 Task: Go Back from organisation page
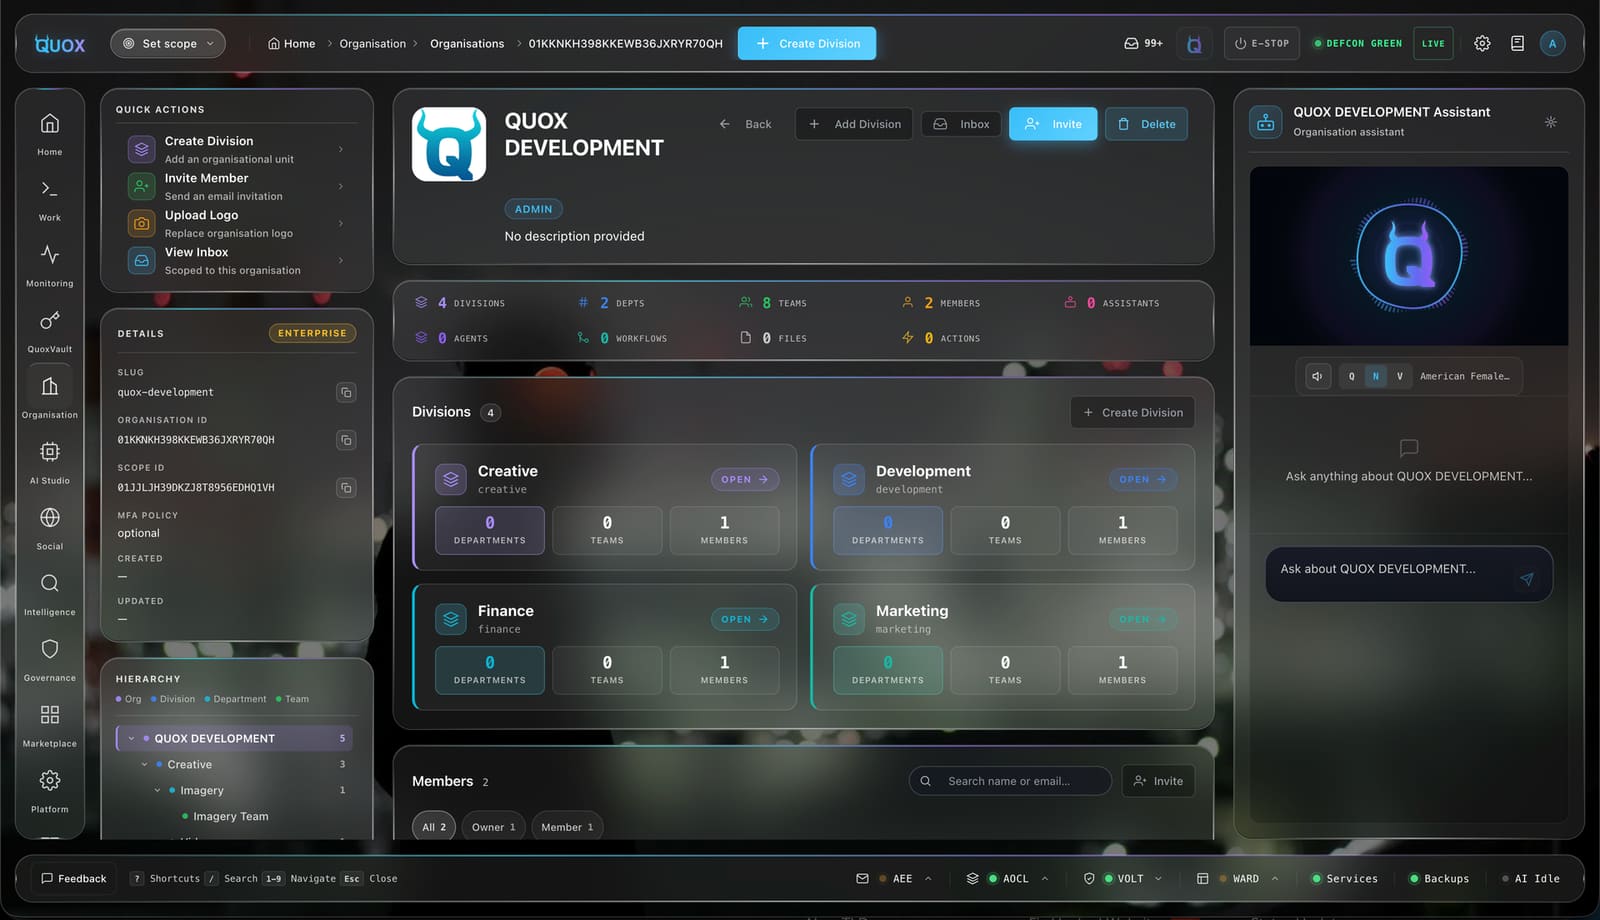pyautogui.click(x=746, y=124)
